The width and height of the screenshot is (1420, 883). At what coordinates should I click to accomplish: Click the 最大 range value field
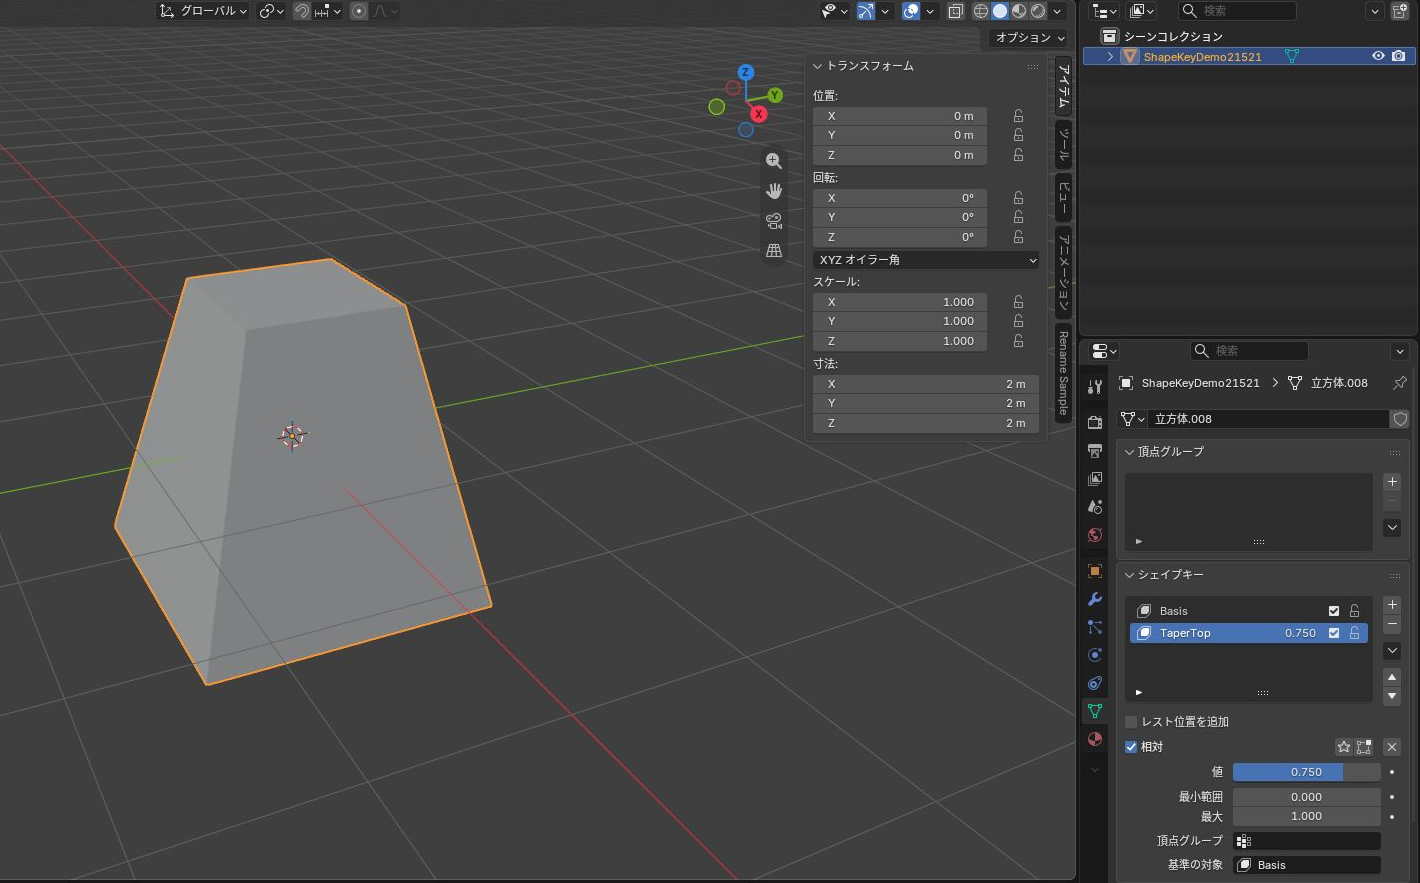coord(1306,816)
